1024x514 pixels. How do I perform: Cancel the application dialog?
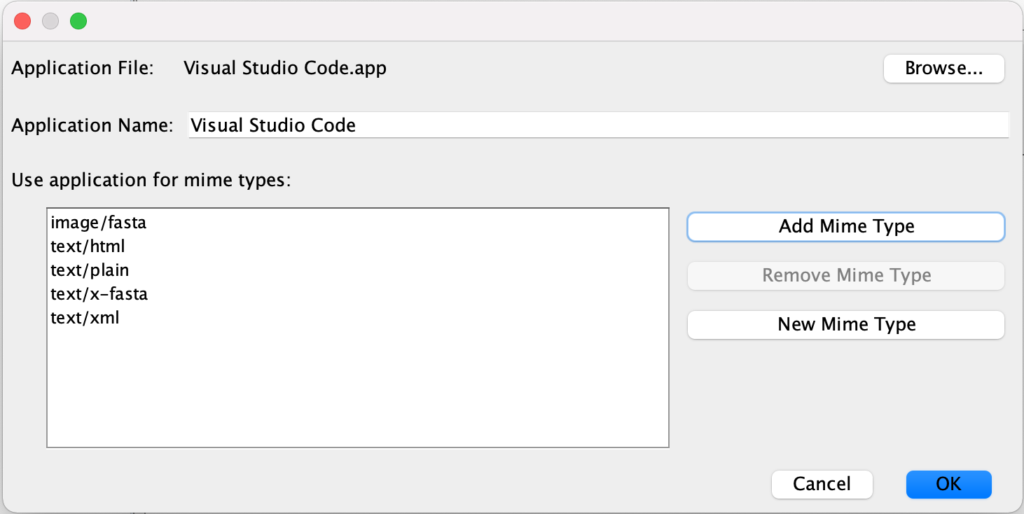point(821,484)
